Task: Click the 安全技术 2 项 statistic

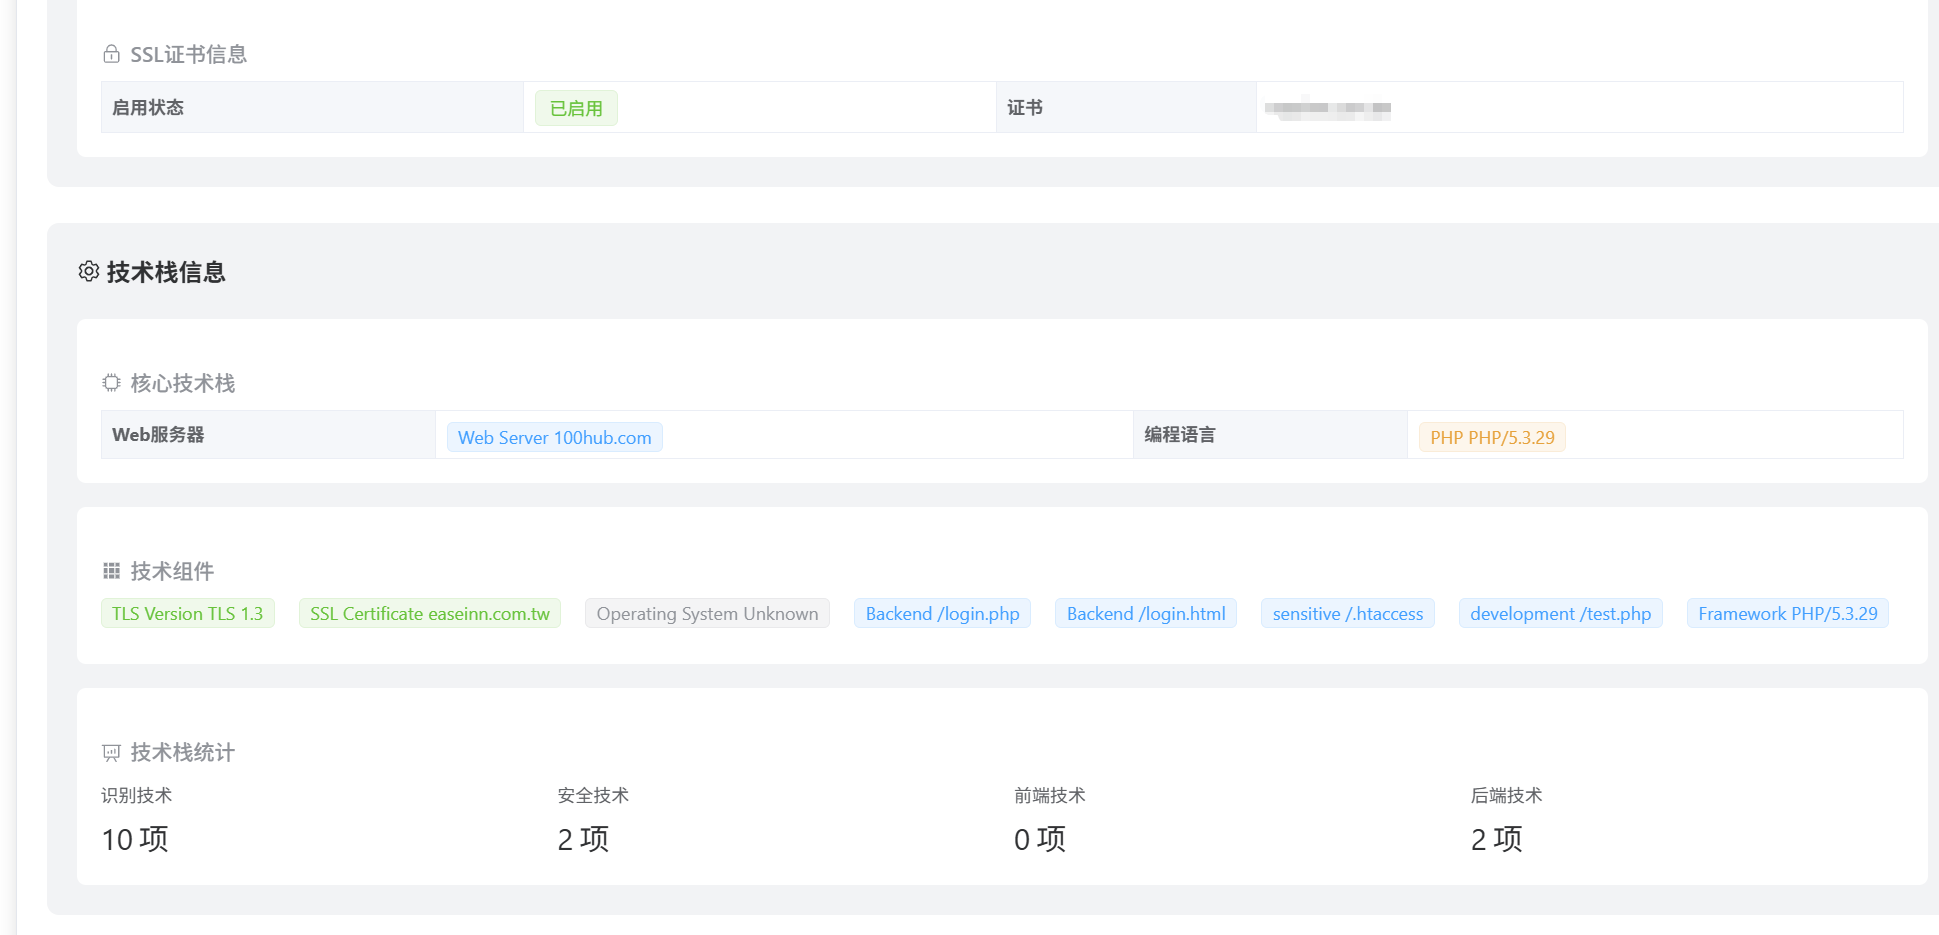Action: (x=583, y=838)
